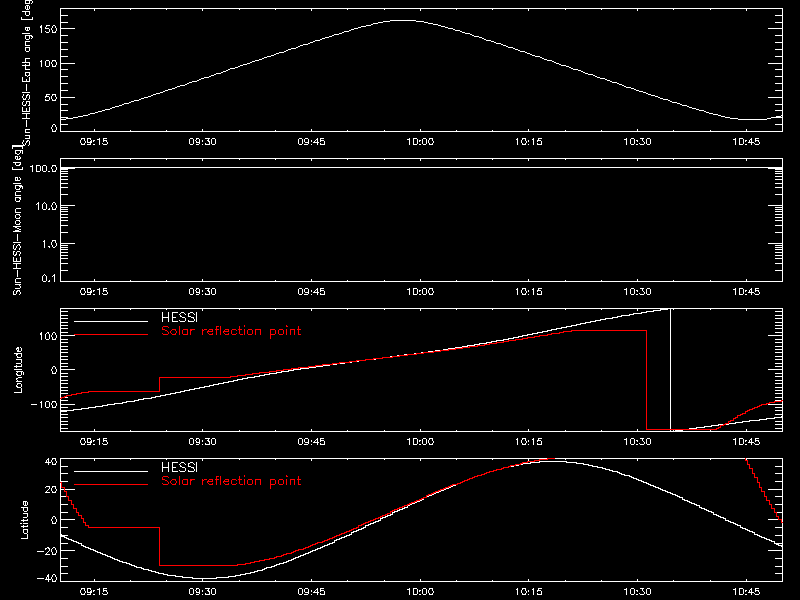The image size is (800, 600).
Task: Click the 10:30 time label under Moon angle plot
Action: point(637,292)
